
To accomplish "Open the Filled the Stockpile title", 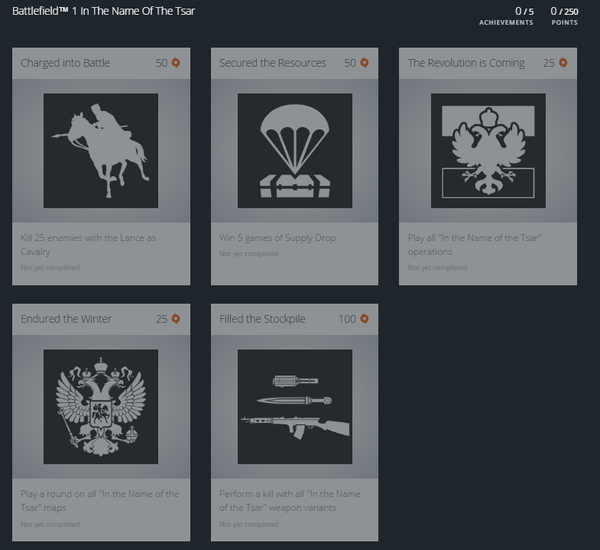I will [262, 319].
